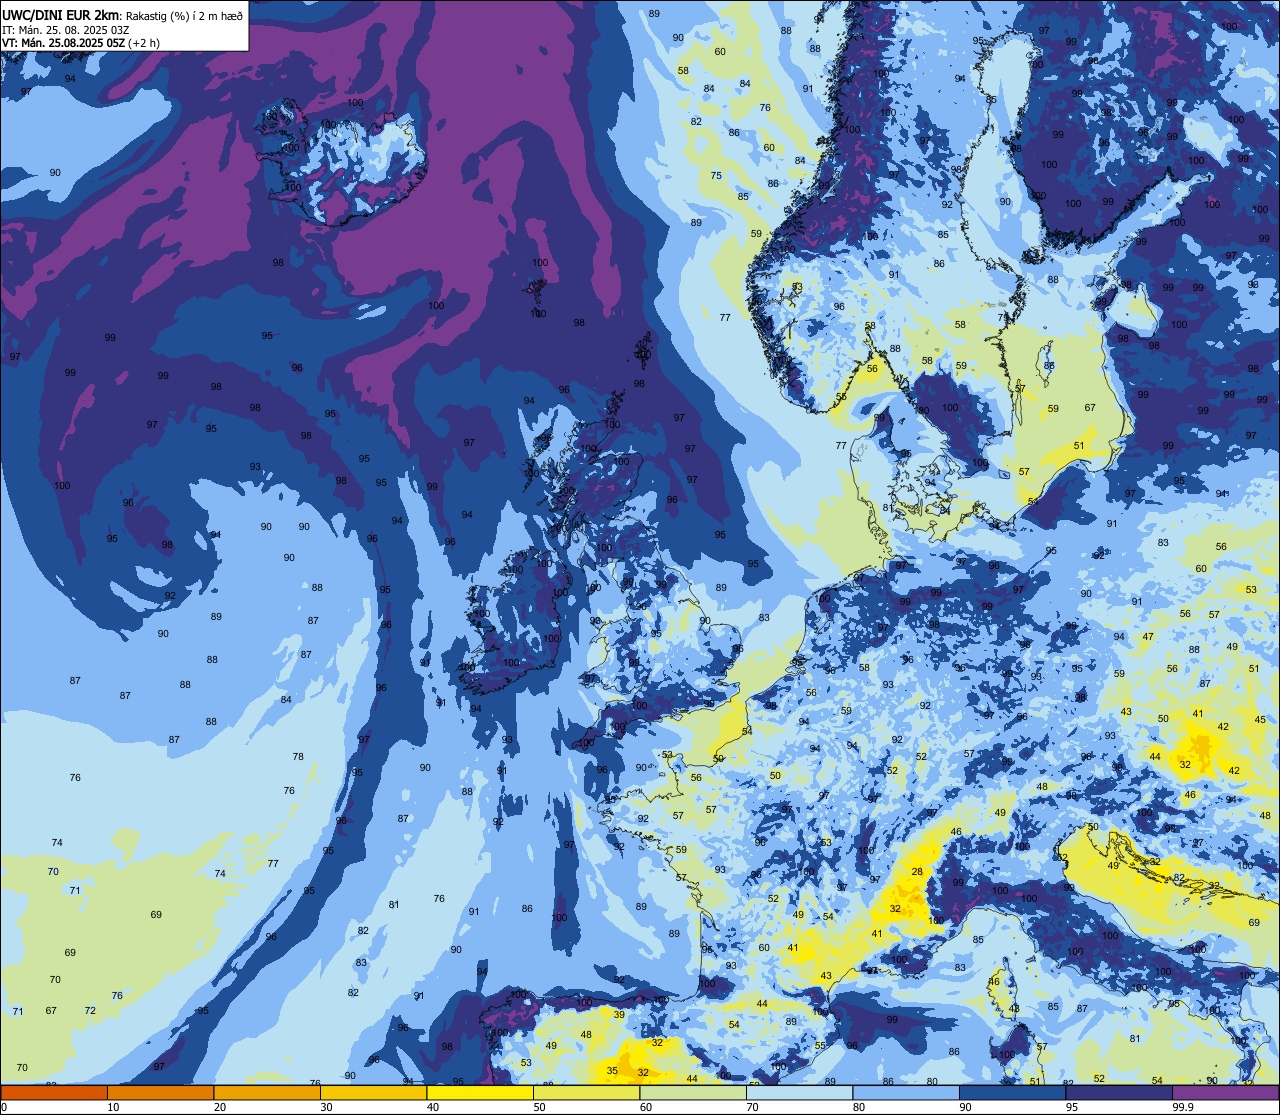
Task: Click the map humidity value "28"
Action: point(917,872)
